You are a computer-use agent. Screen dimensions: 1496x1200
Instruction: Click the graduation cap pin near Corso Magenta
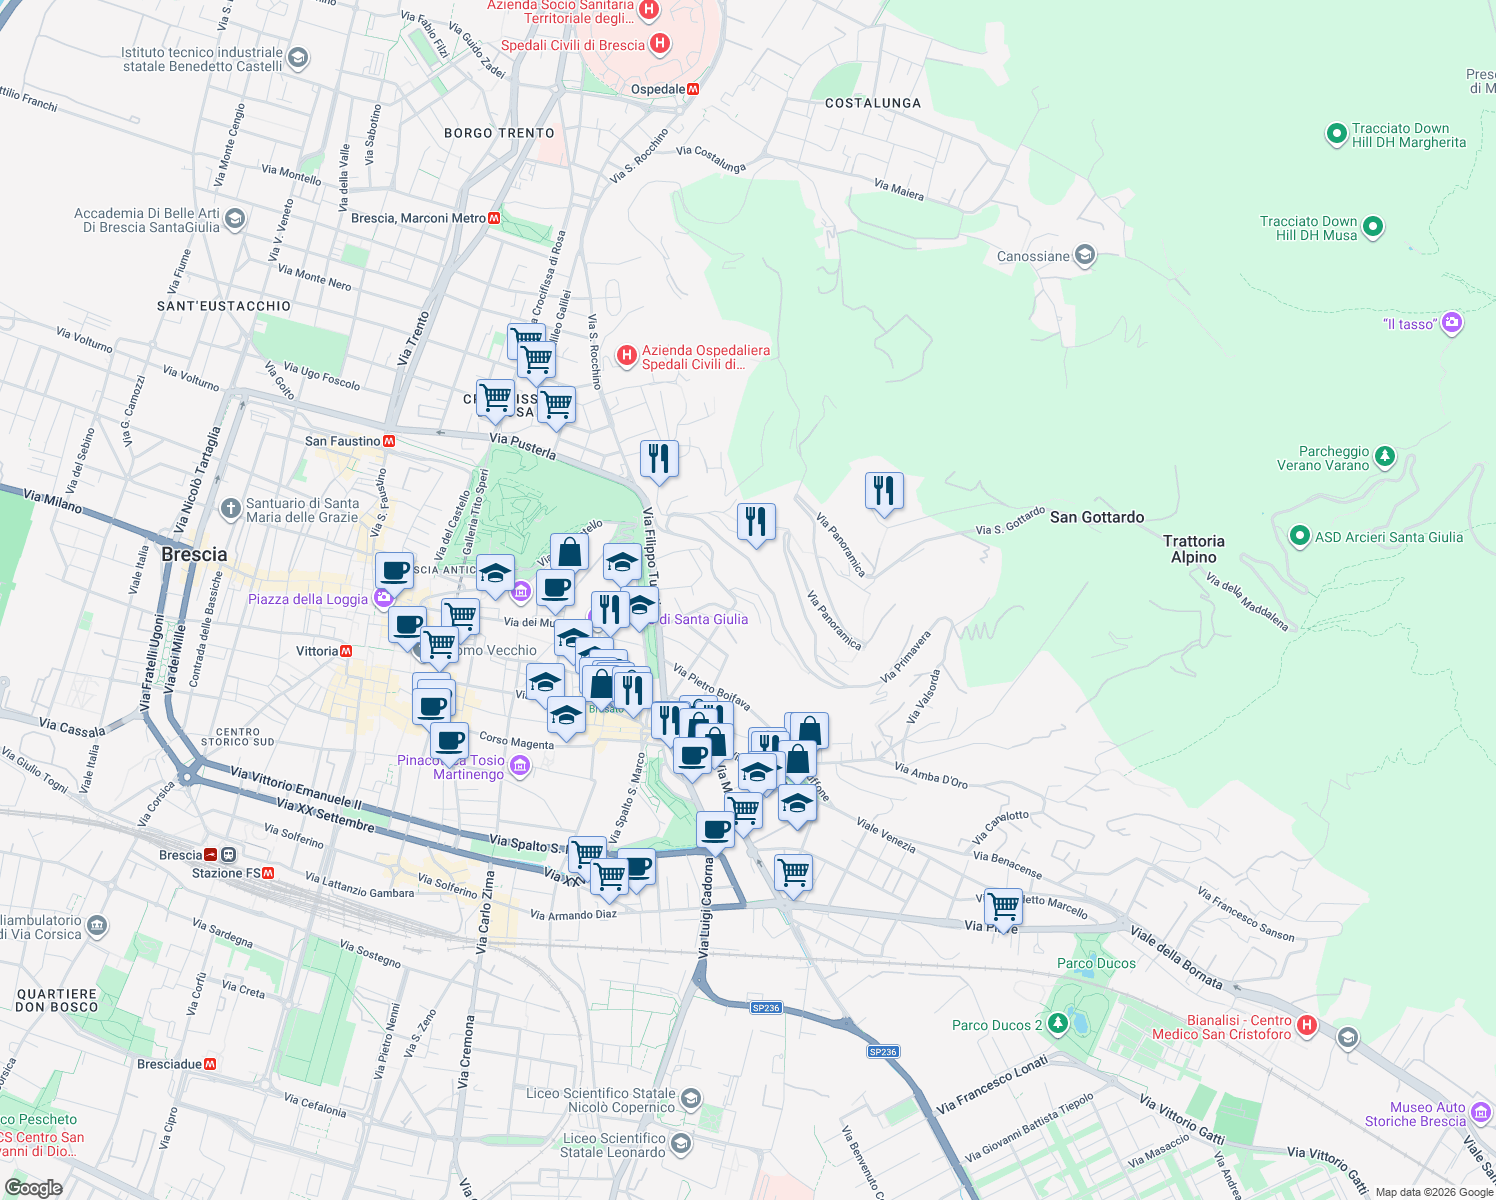[566, 716]
